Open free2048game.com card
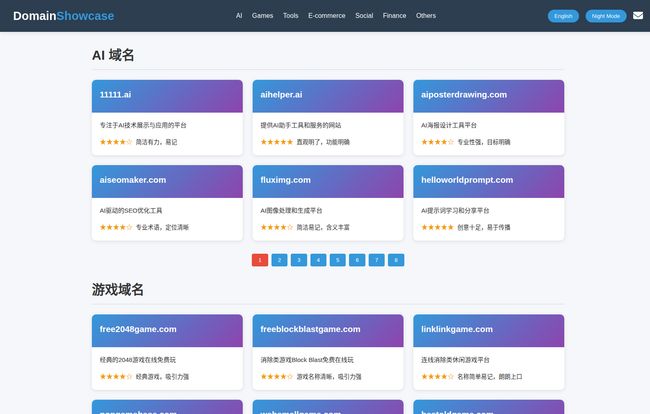 pyautogui.click(x=167, y=352)
